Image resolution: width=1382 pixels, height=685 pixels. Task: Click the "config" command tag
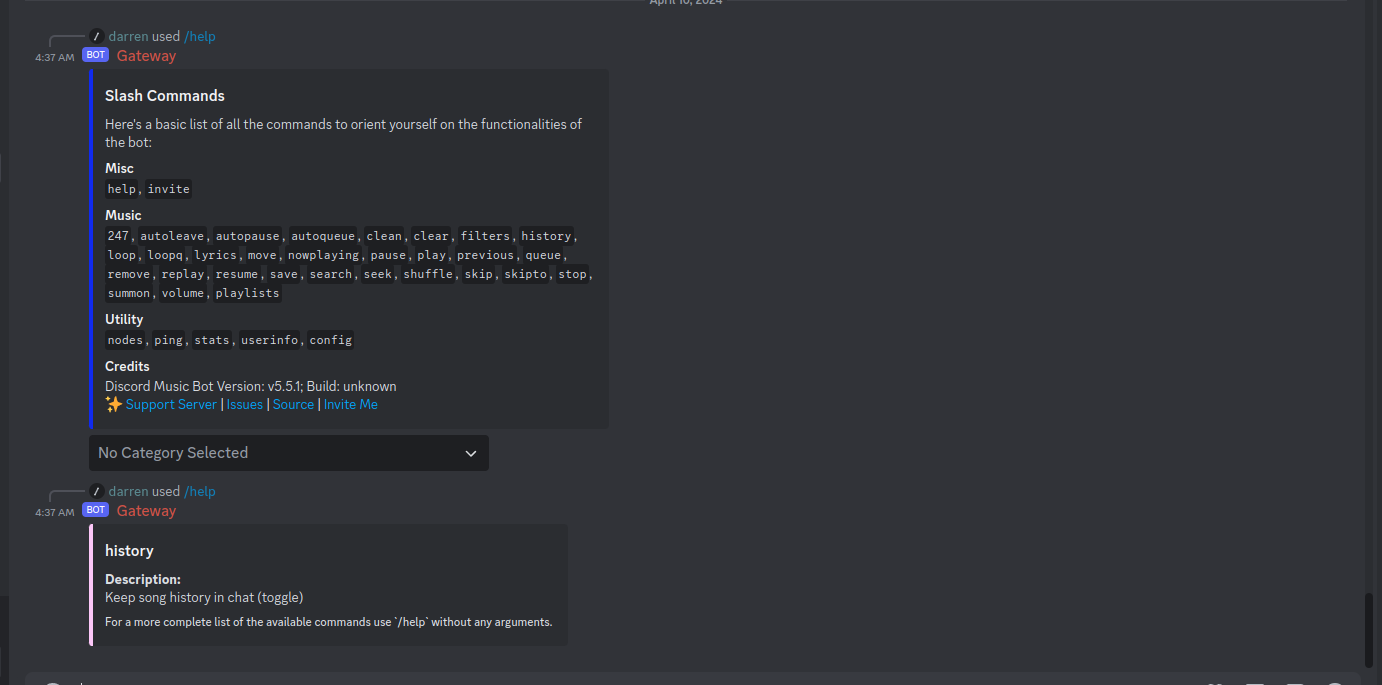pos(330,340)
